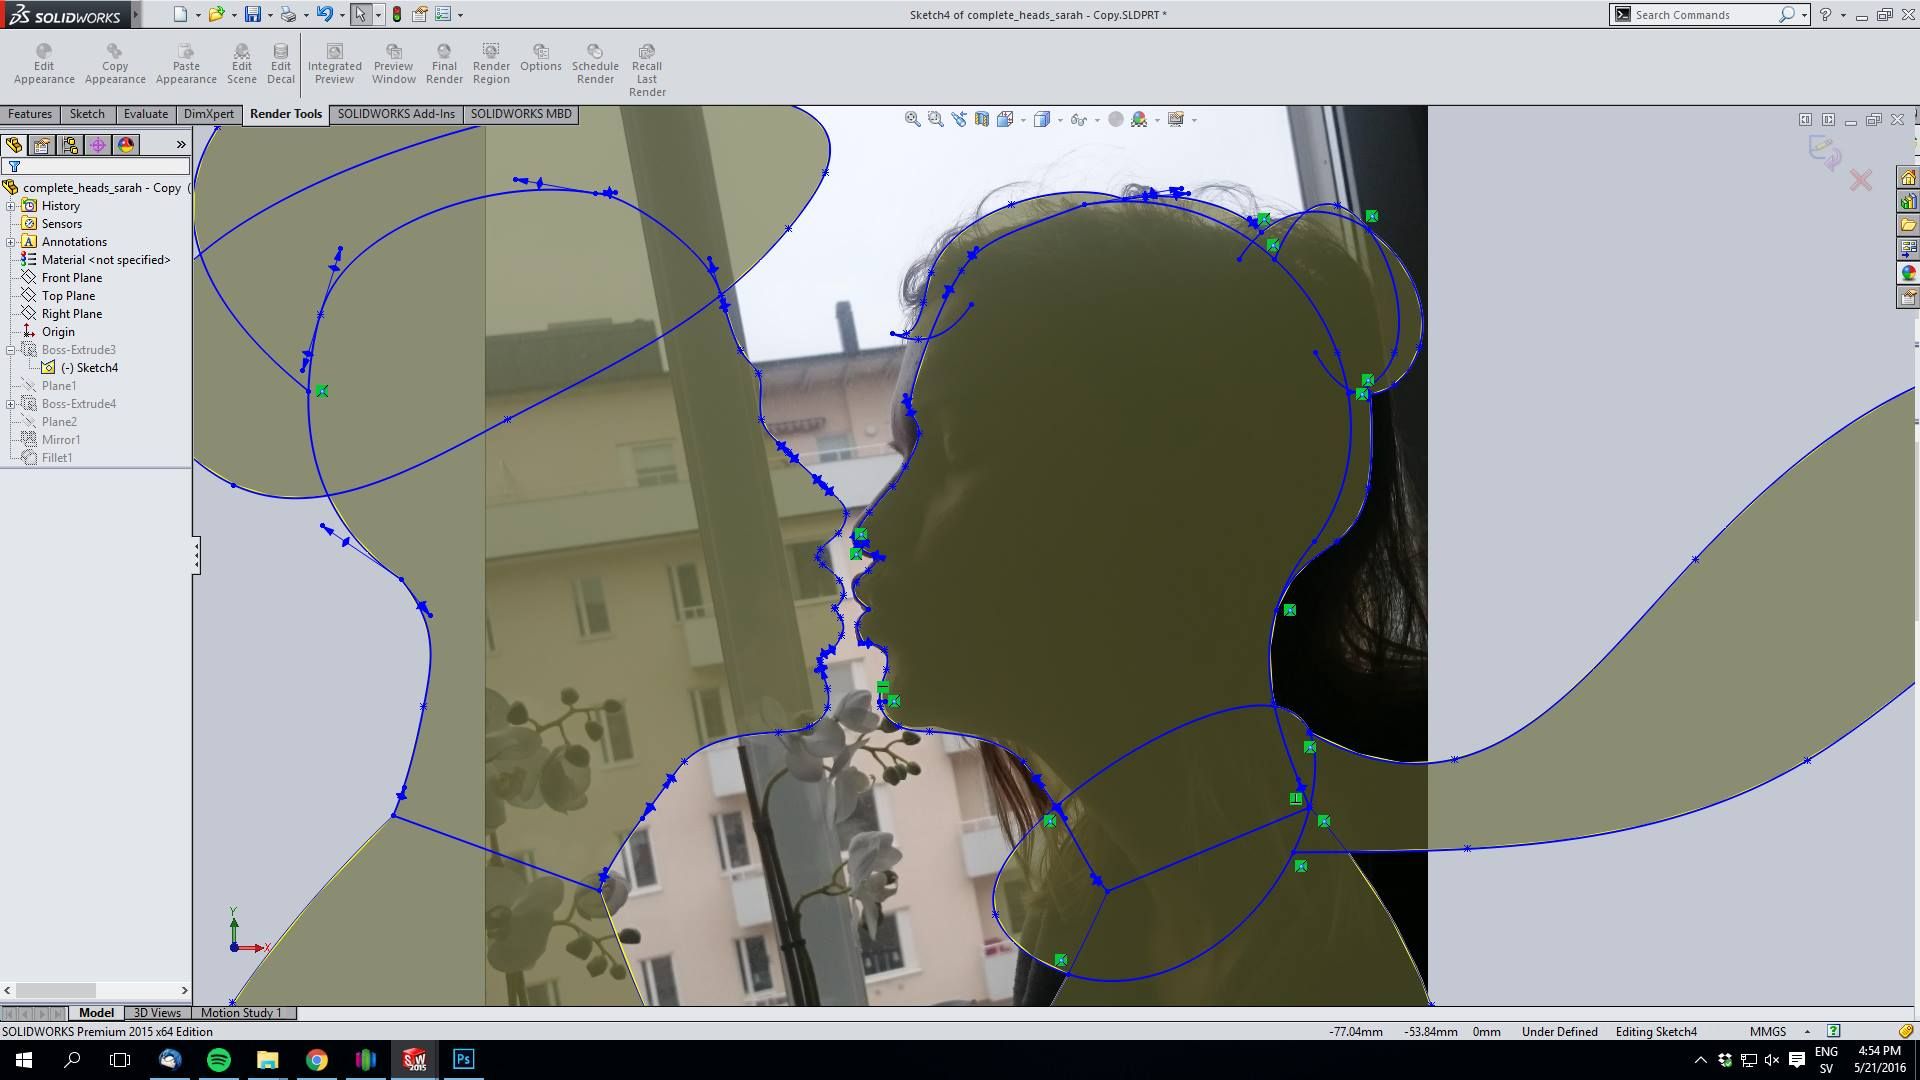
Task: Open the DisplayManager color ball icon
Action: [x=126, y=145]
